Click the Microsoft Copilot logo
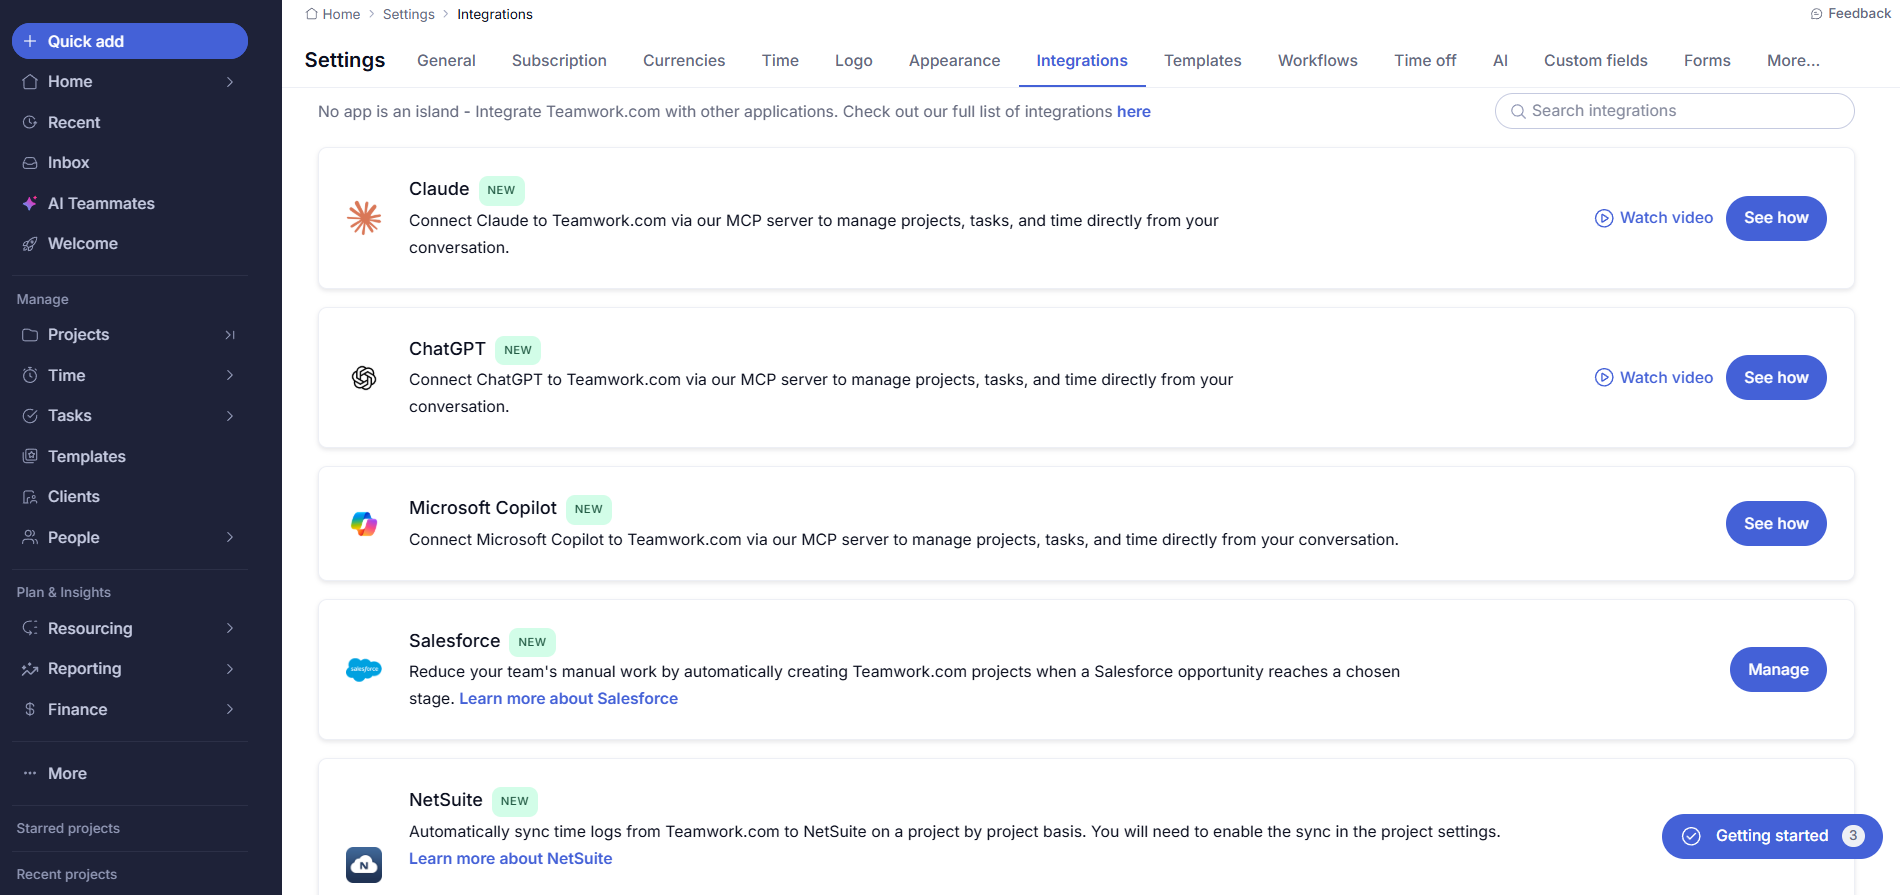This screenshot has width=1900, height=895. (x=364, y=524)
